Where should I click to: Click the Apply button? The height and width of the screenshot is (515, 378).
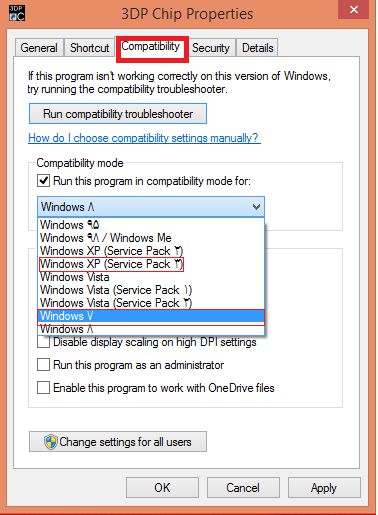(x=324, y=488)
